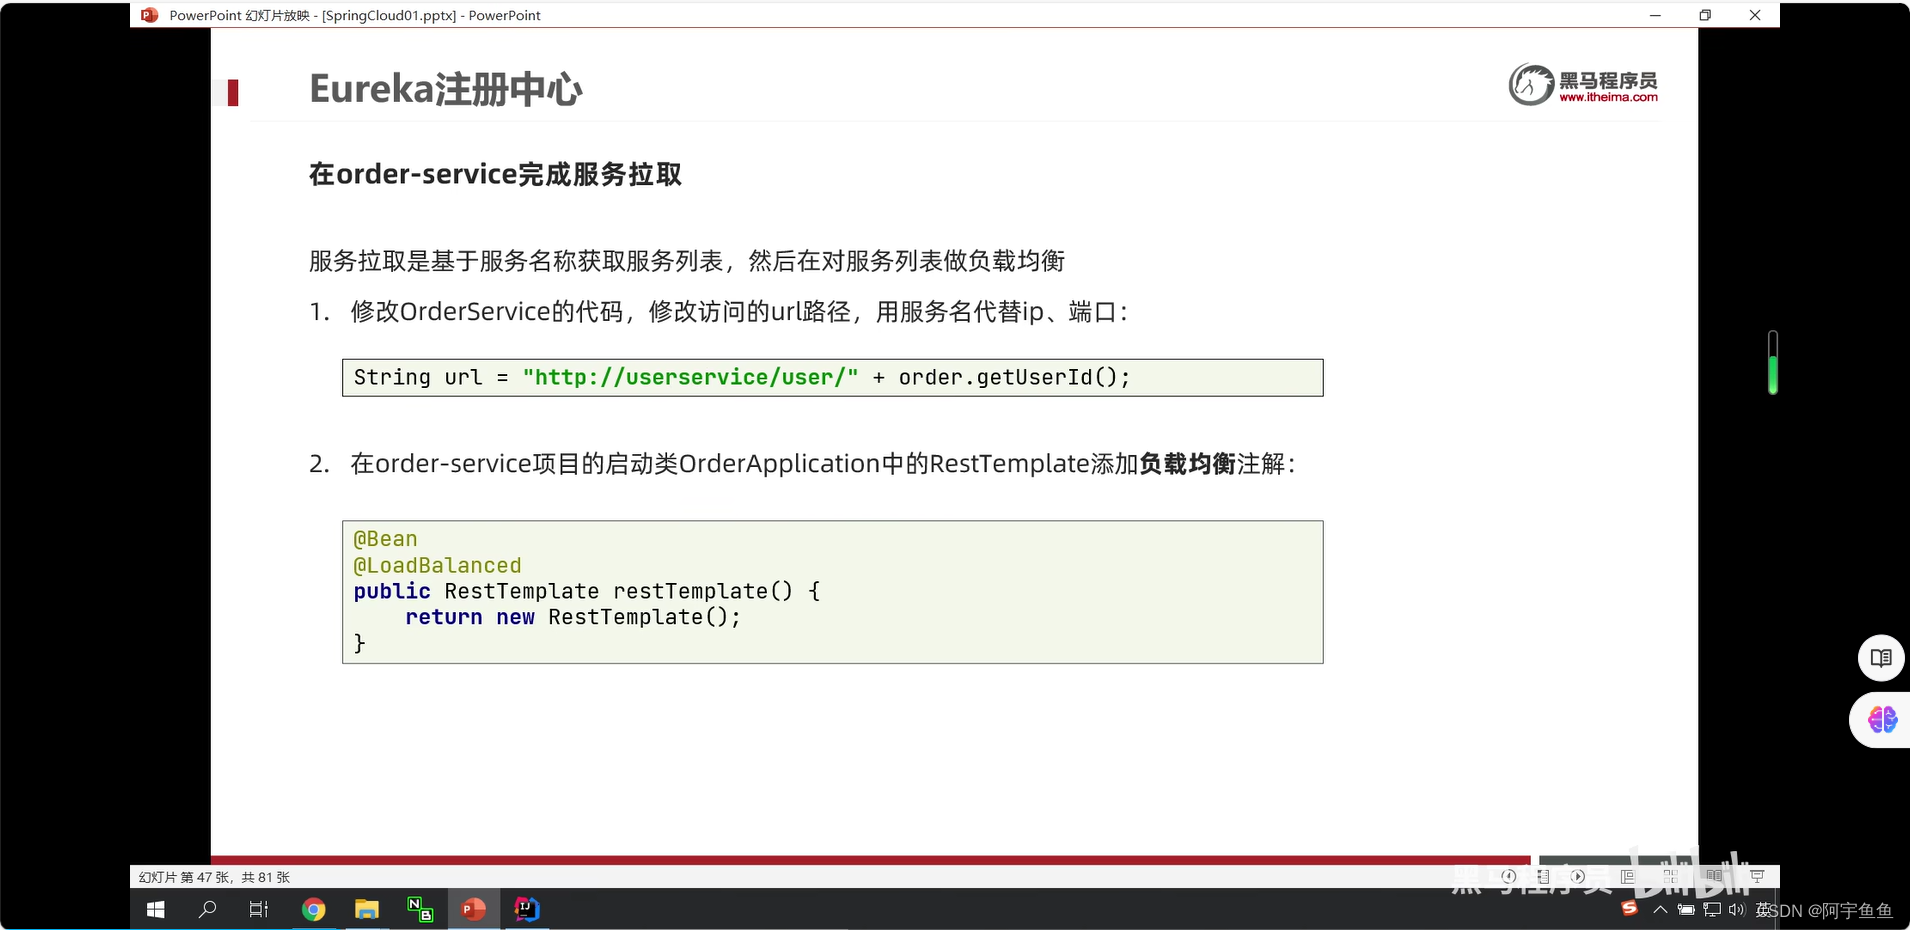Switch to Reading view icon
The height and width of the screenshot is (930, 1910).
click(1715, 876)
